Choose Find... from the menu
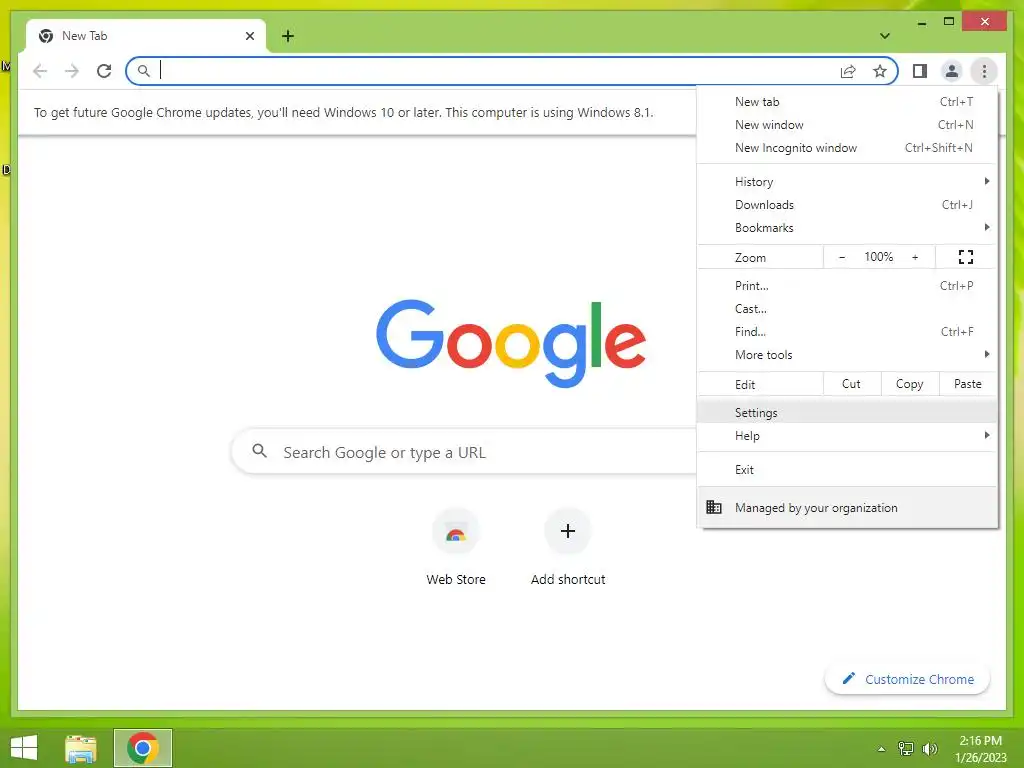 click(x=848, y=331)
